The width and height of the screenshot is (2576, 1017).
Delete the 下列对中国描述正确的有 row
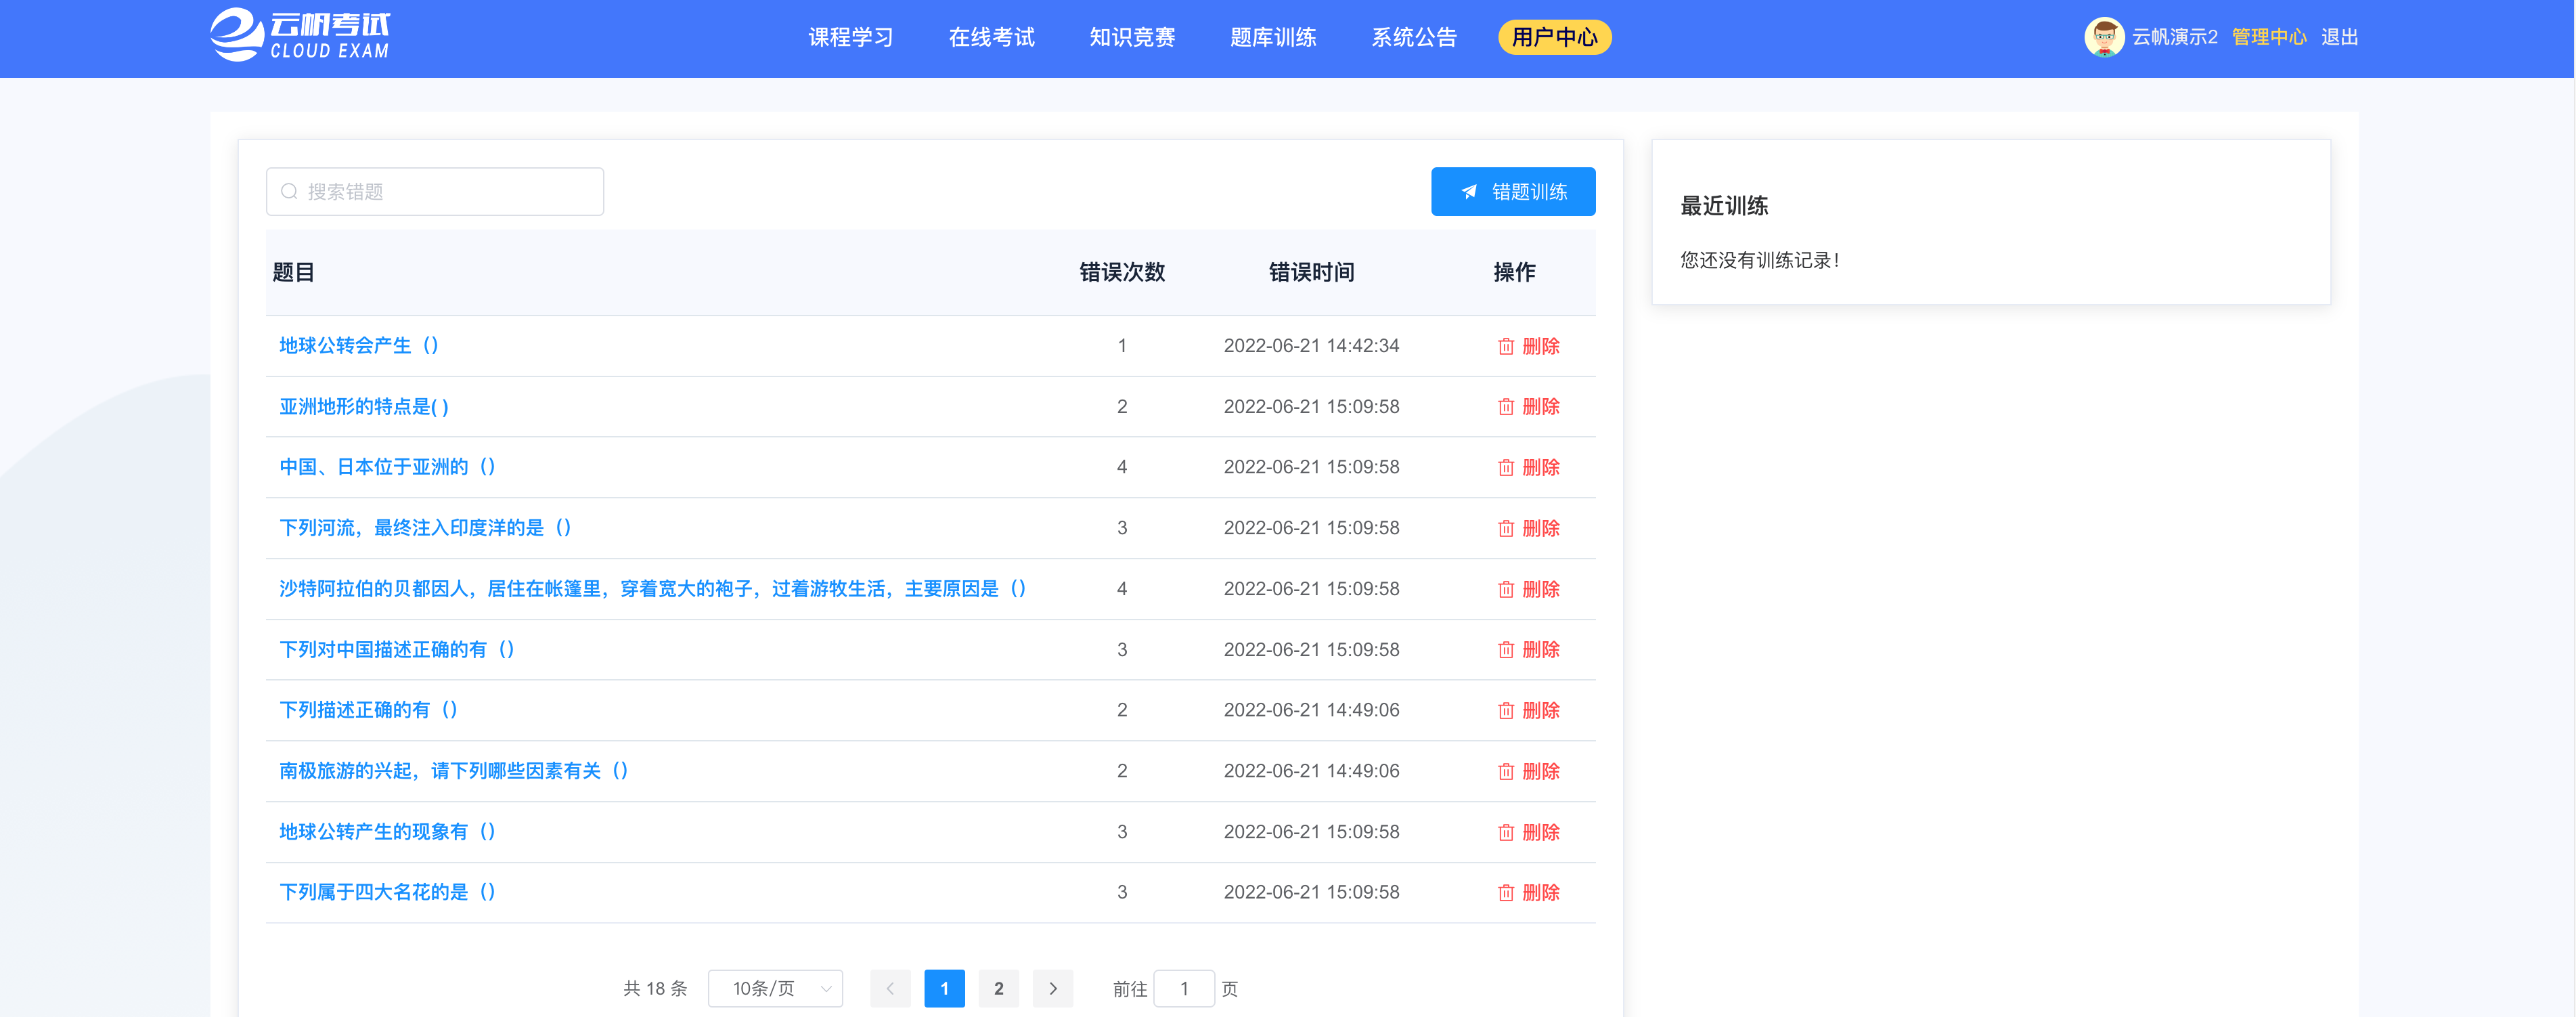[1528, 649]
